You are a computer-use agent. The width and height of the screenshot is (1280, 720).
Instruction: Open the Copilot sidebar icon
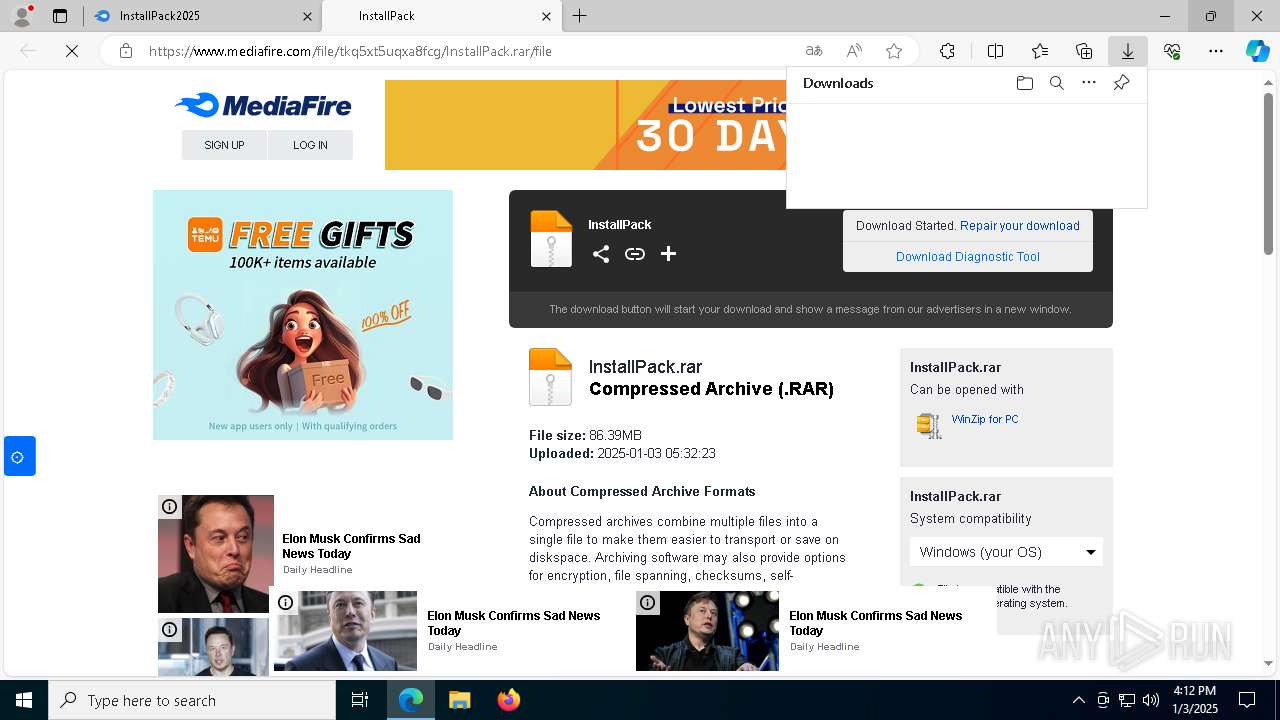[x=1258, y=51]
